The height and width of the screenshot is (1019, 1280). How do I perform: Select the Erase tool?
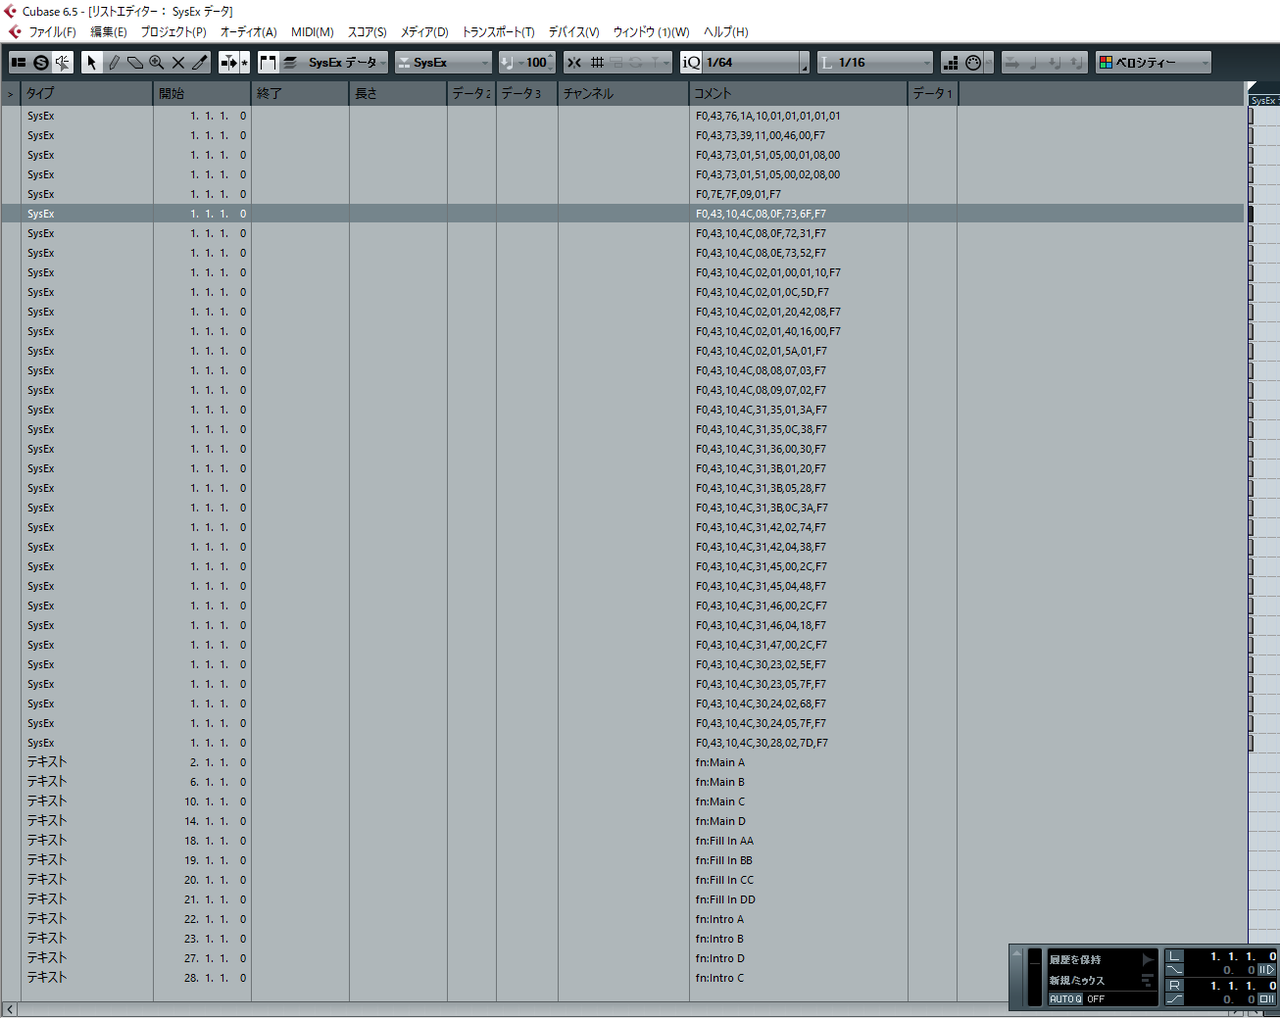(x=135, y=62)
